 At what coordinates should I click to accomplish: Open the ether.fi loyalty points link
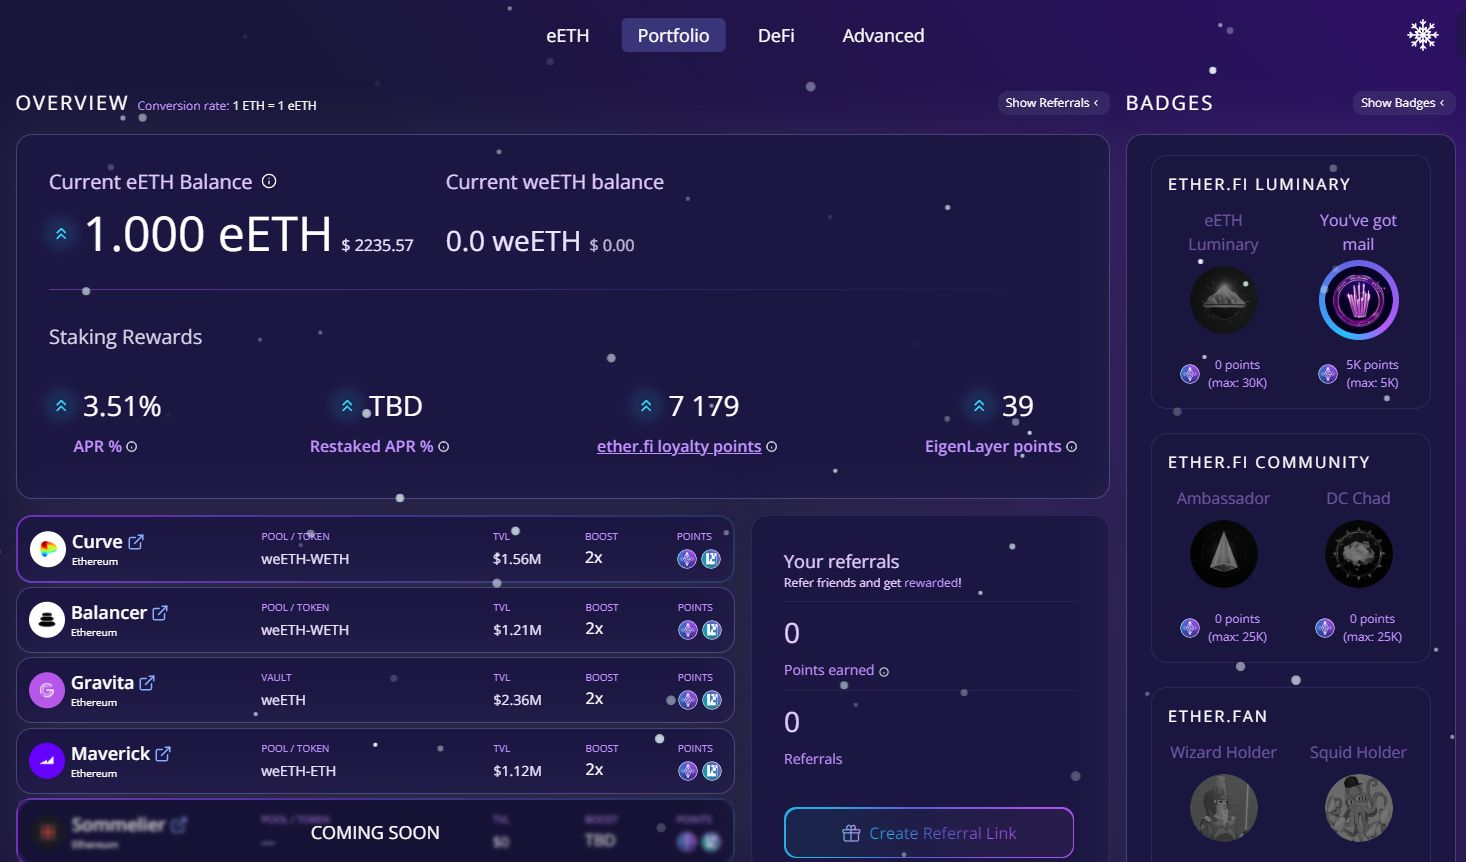[679, 446]
